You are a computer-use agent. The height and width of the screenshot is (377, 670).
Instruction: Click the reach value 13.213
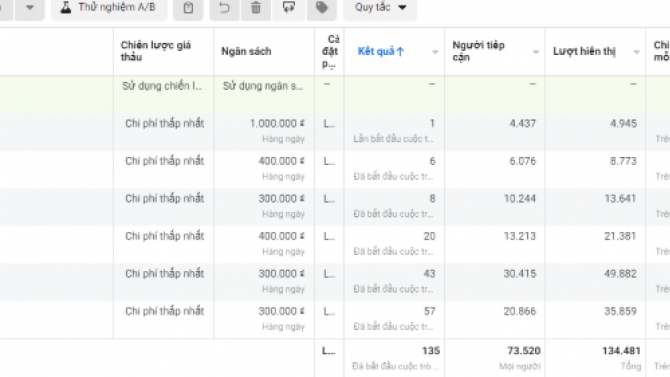[x=520, y=236]
